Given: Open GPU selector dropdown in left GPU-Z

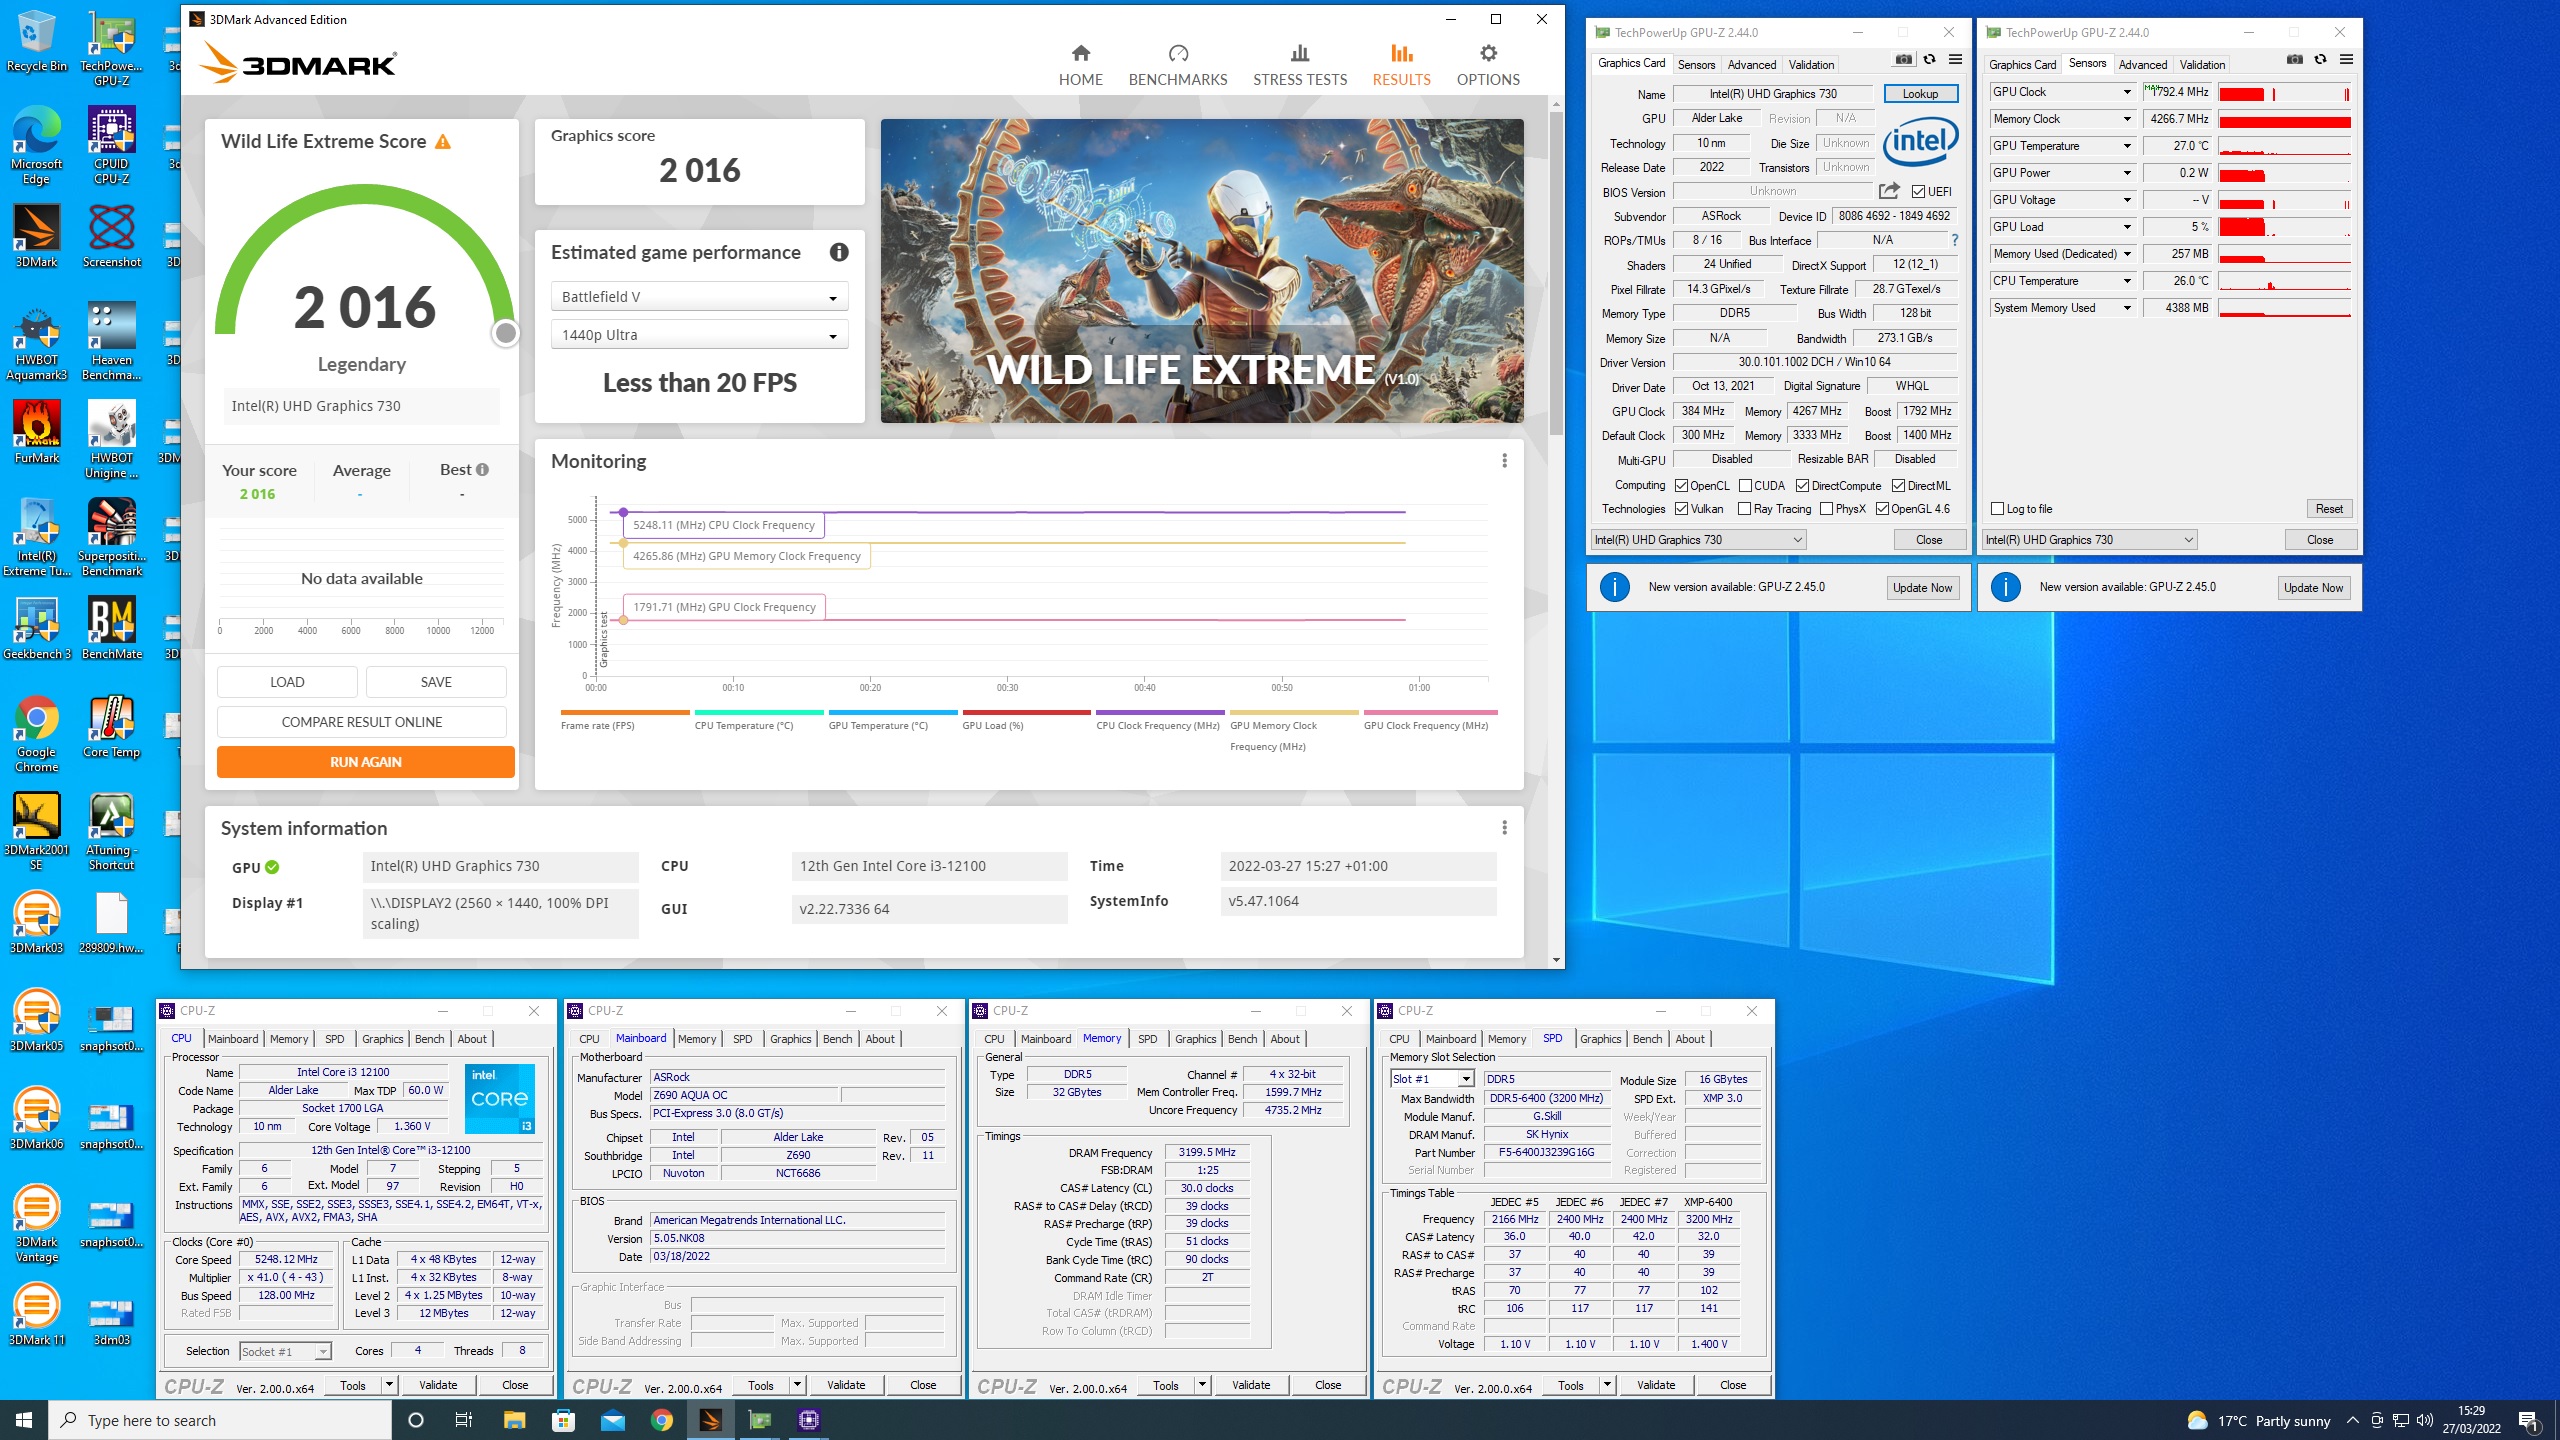Looking at the screenshot, I should pyautogui.click(x=1698, y=540).
